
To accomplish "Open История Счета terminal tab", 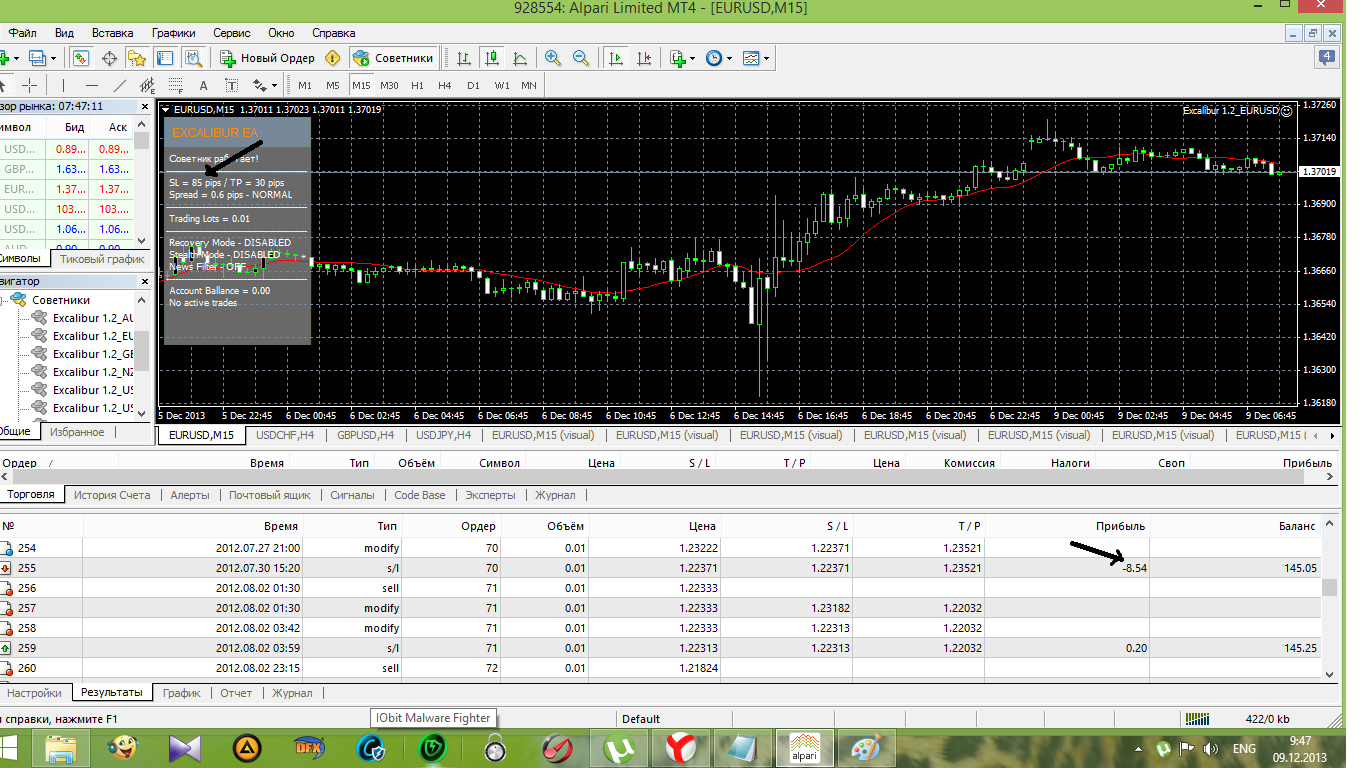I will (x=112, y=495).
